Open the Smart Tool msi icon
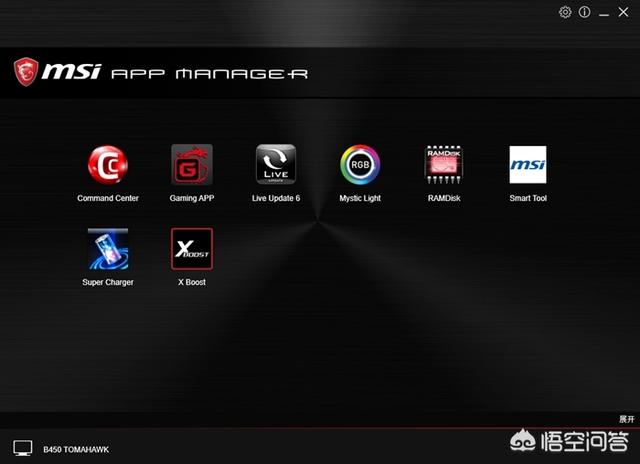 click(x=528, y=164)
